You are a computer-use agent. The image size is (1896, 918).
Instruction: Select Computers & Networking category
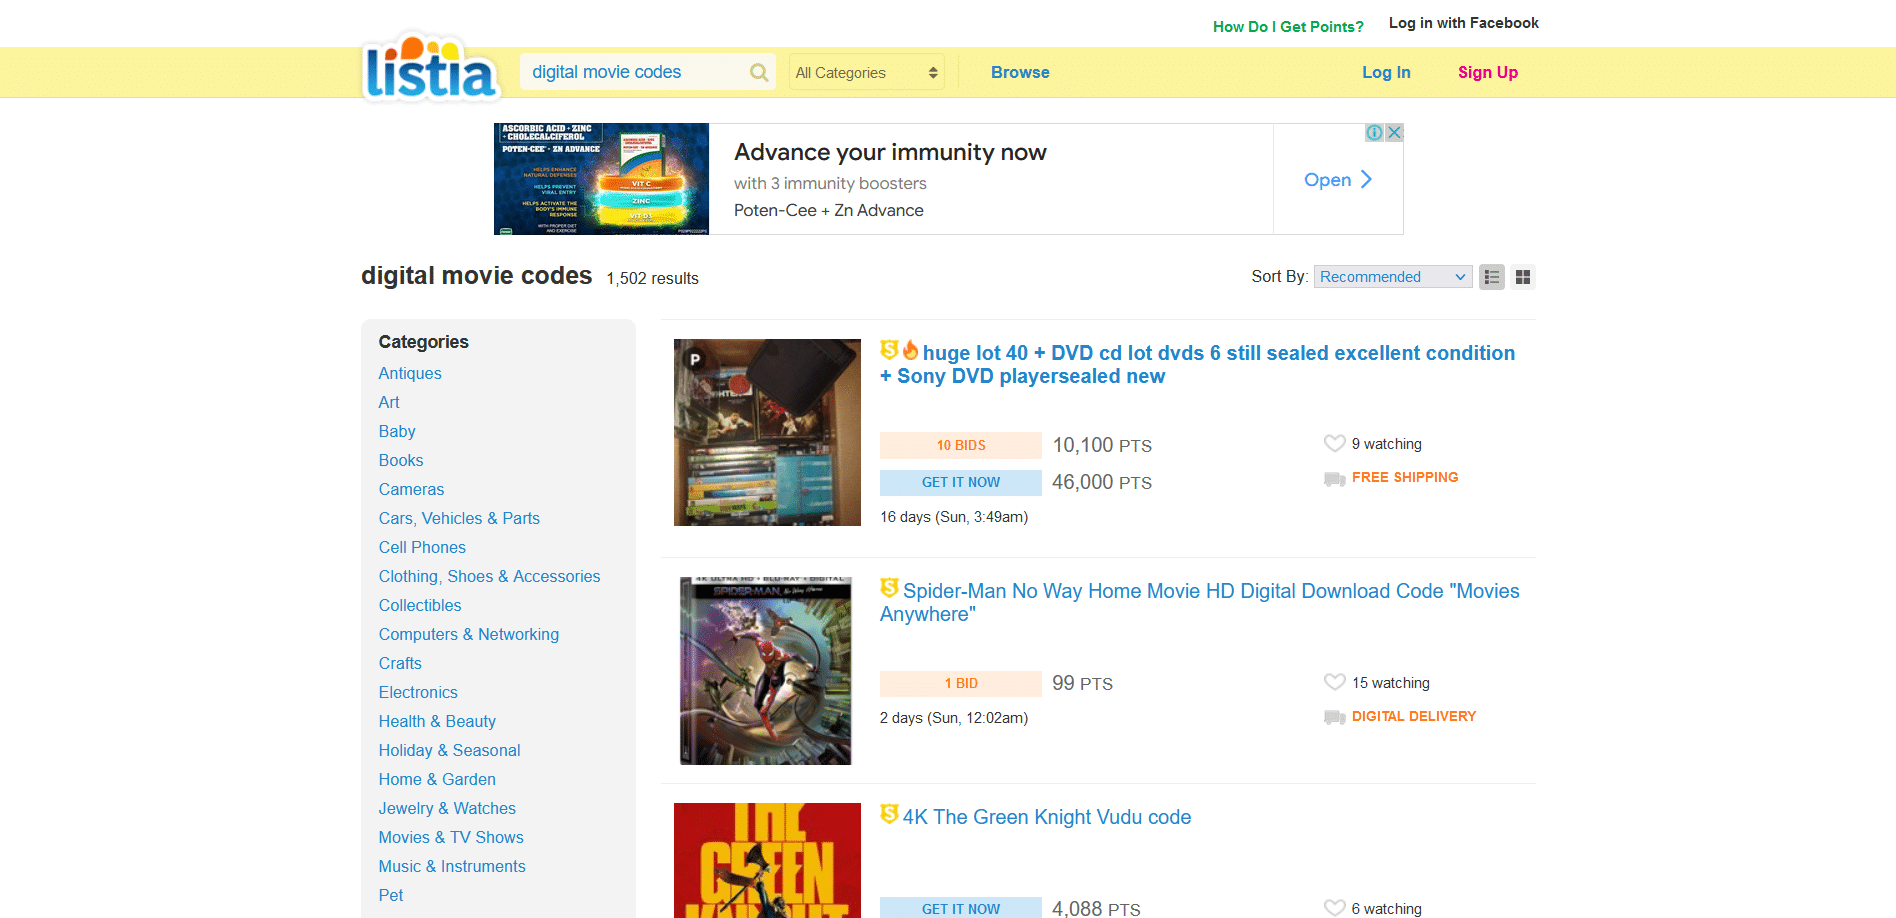(469, 634)
